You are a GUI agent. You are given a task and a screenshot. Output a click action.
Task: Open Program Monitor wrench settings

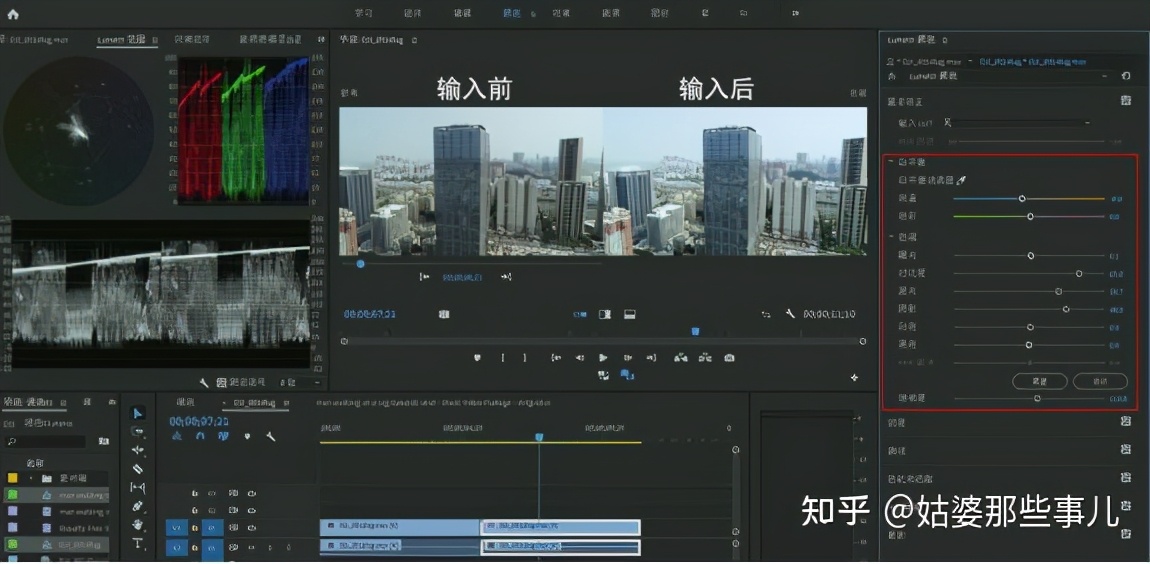point(791,314)
